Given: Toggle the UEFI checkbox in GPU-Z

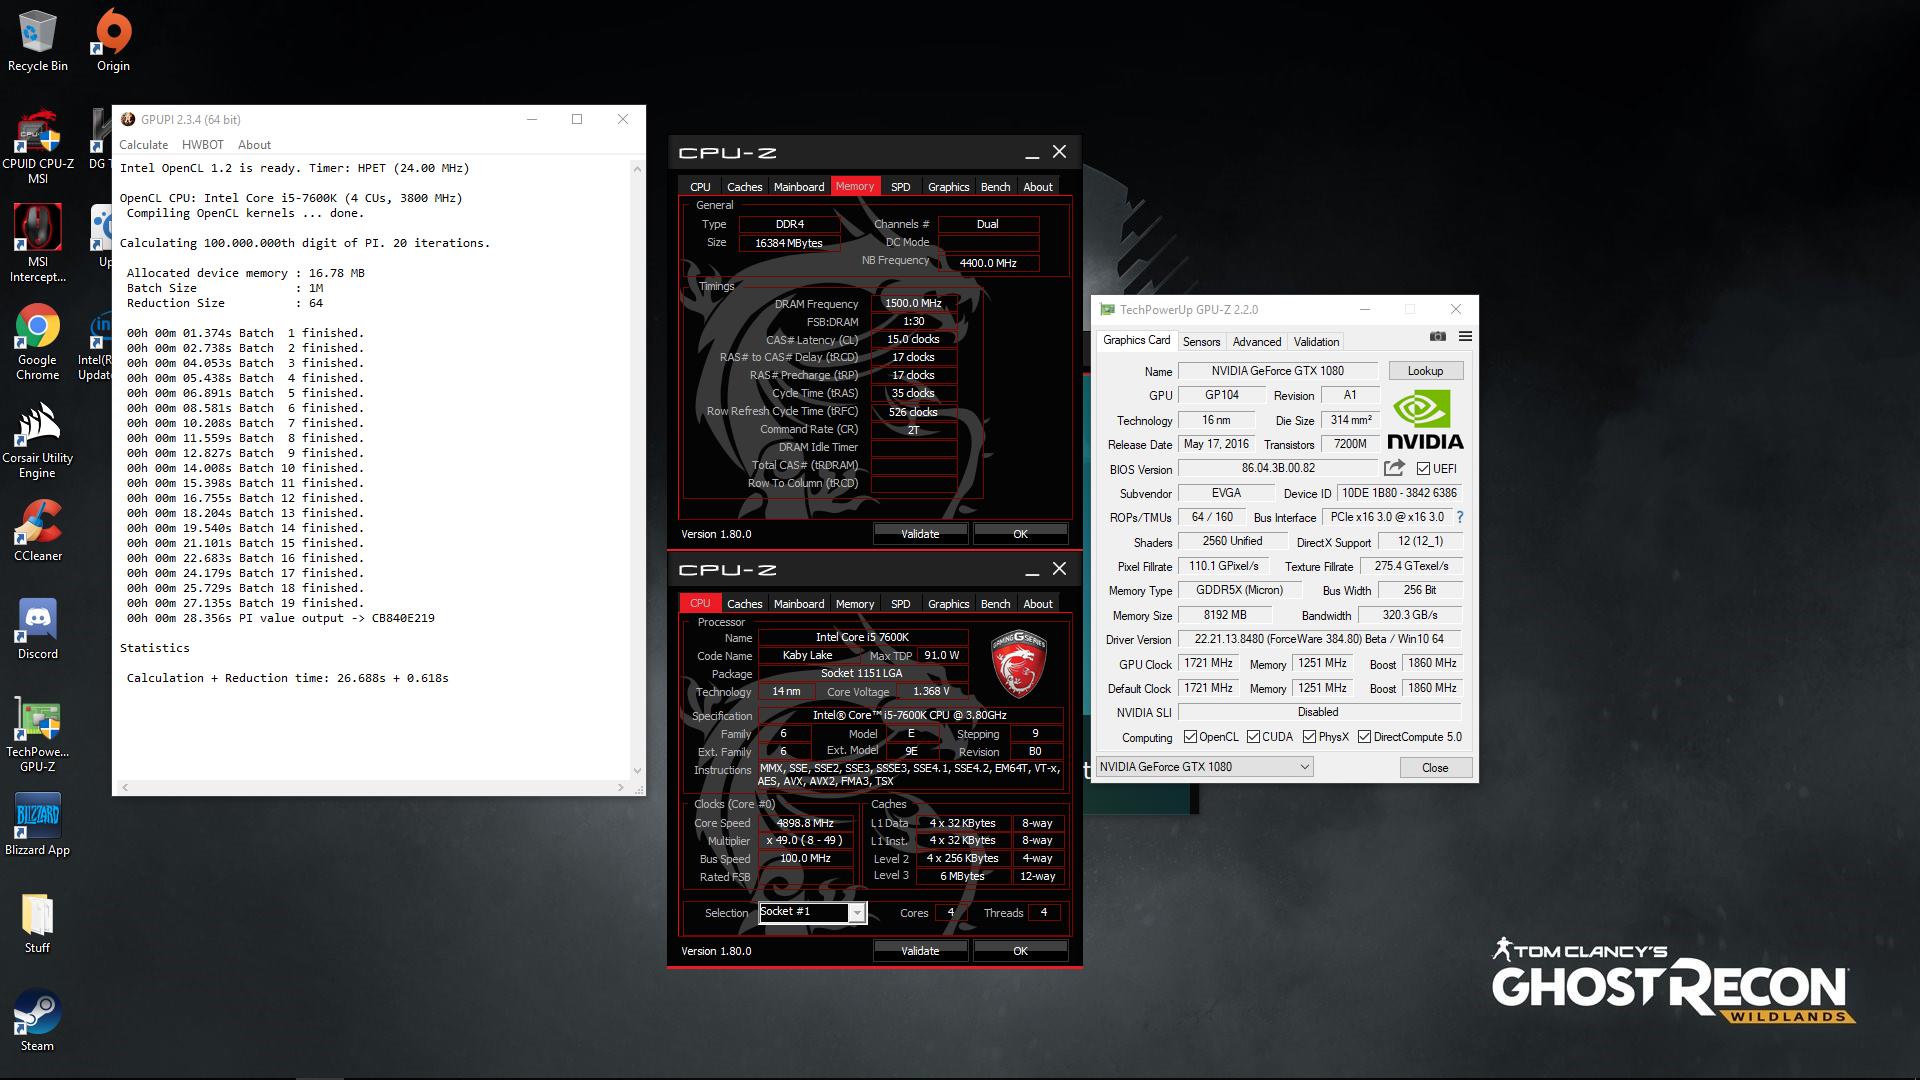Looking at the screenshot, I should [x=1423, y=468].
